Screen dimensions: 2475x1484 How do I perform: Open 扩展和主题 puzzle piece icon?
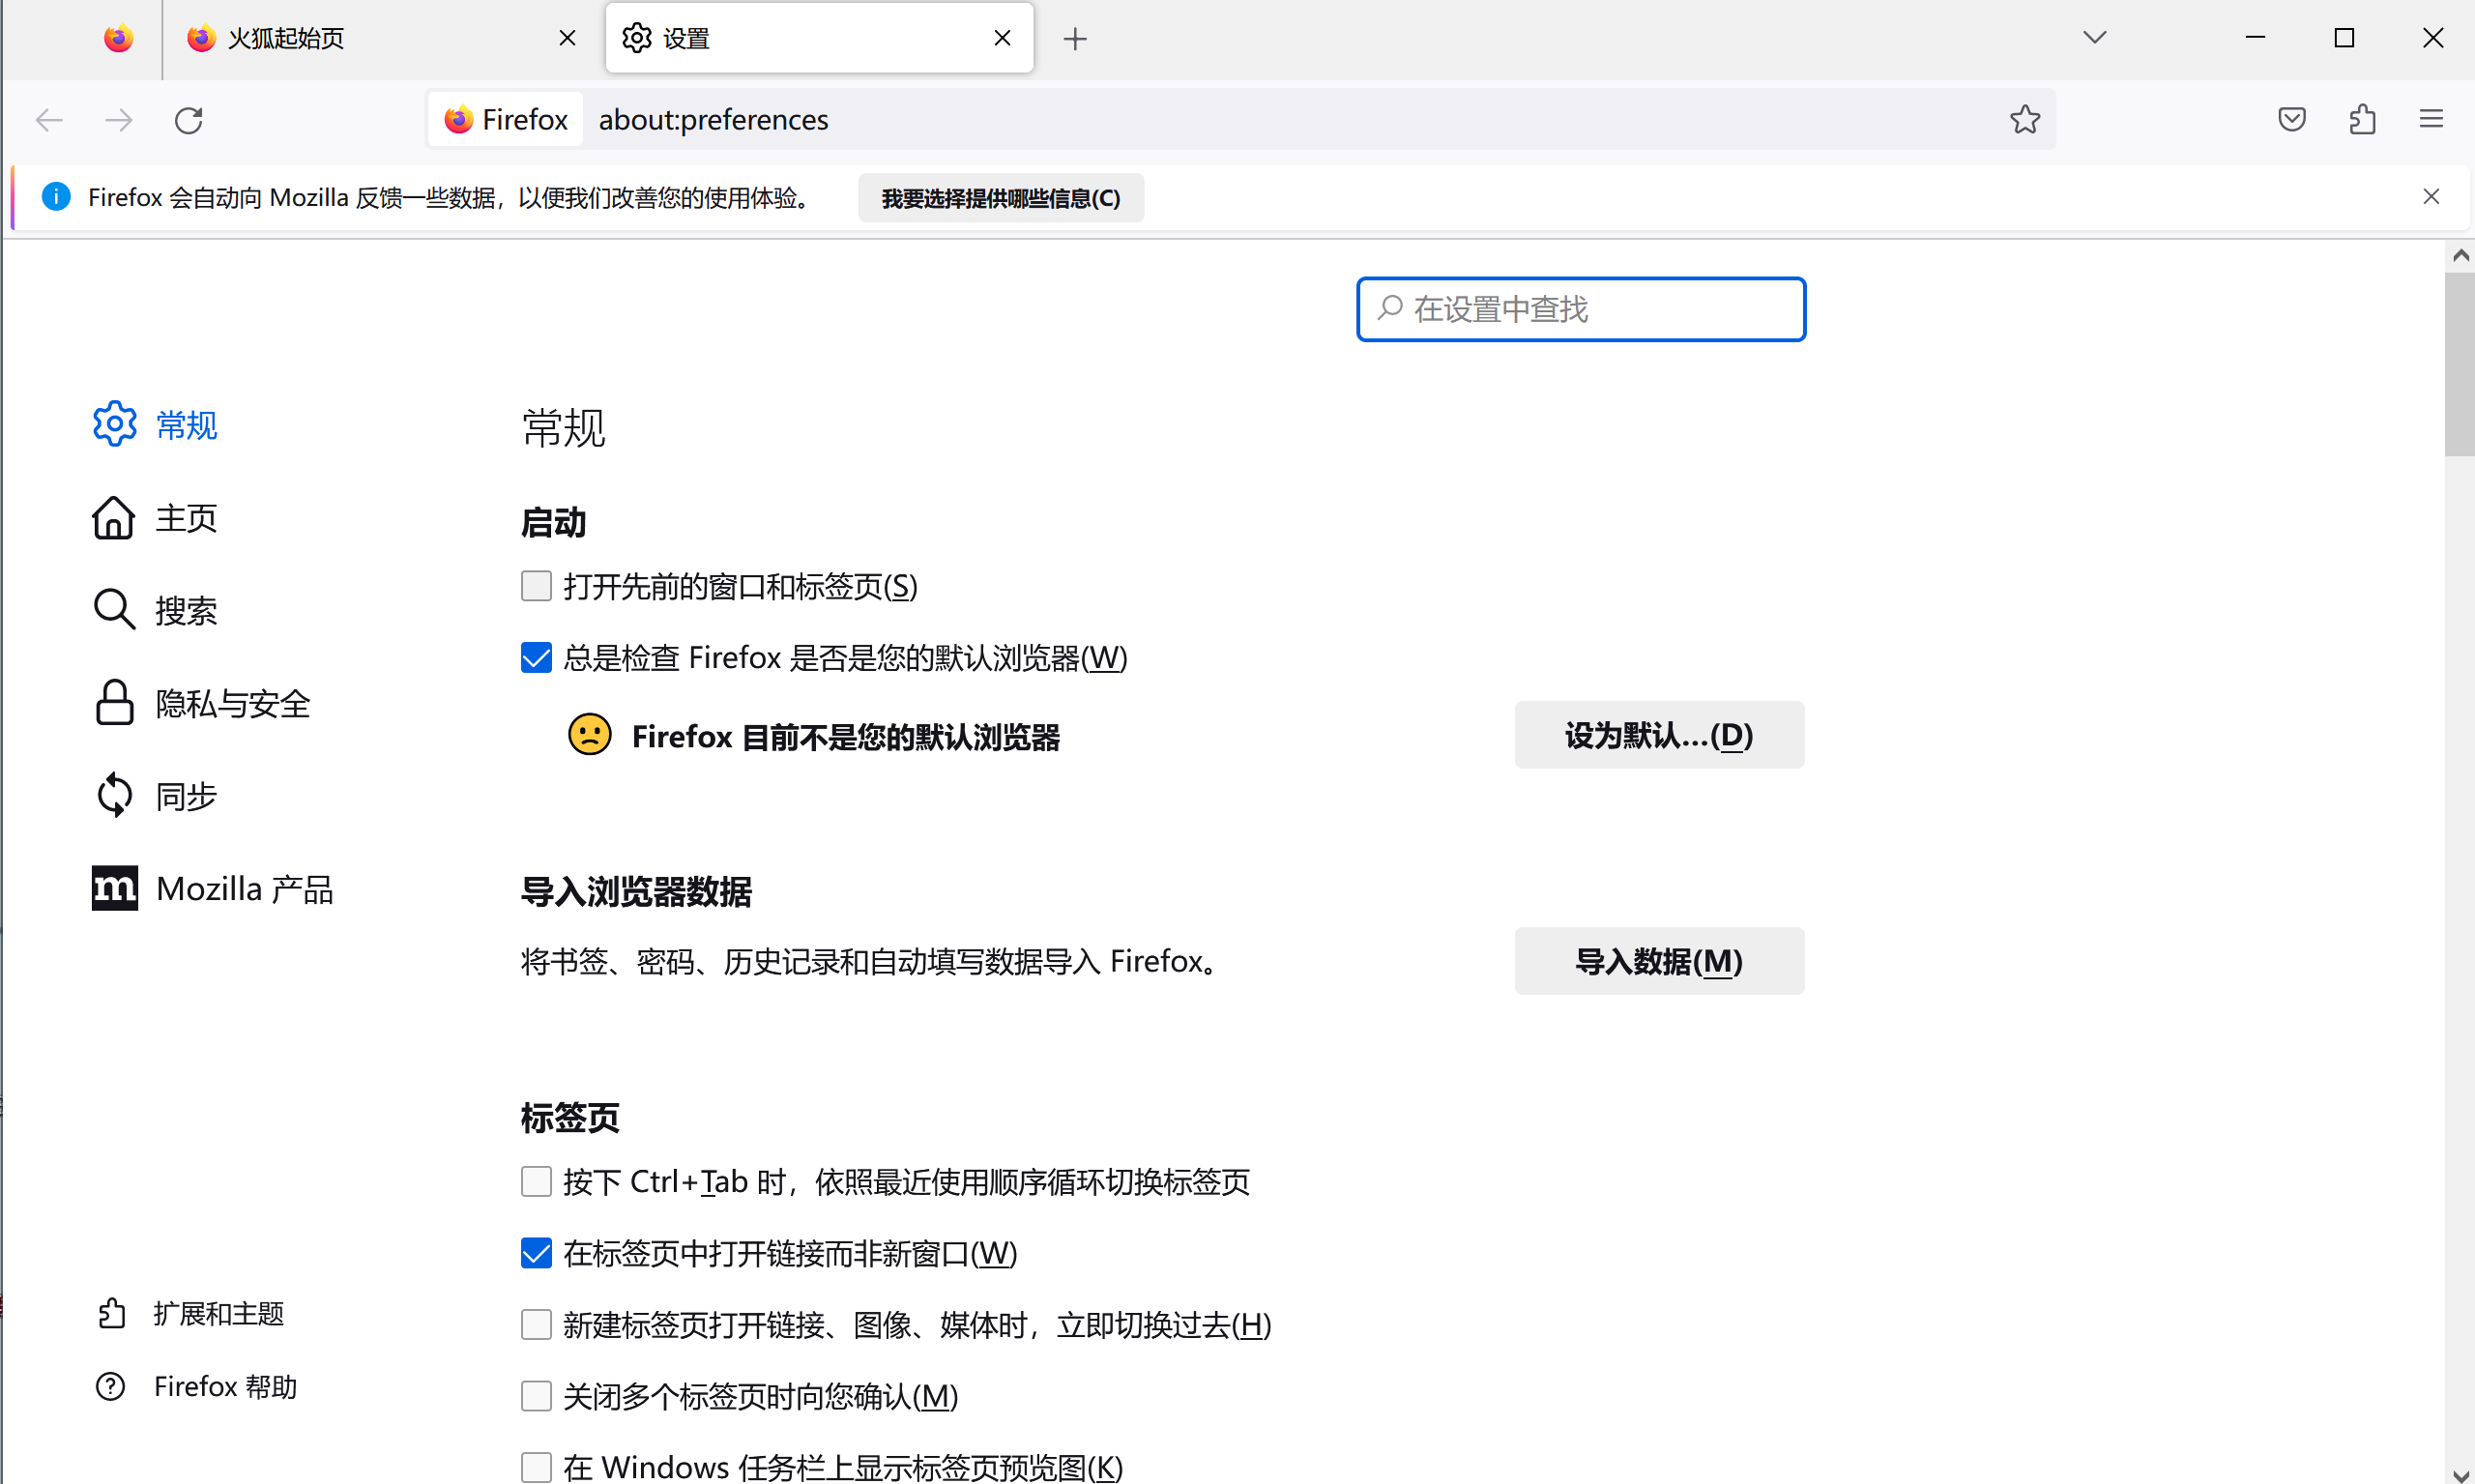112,1313
